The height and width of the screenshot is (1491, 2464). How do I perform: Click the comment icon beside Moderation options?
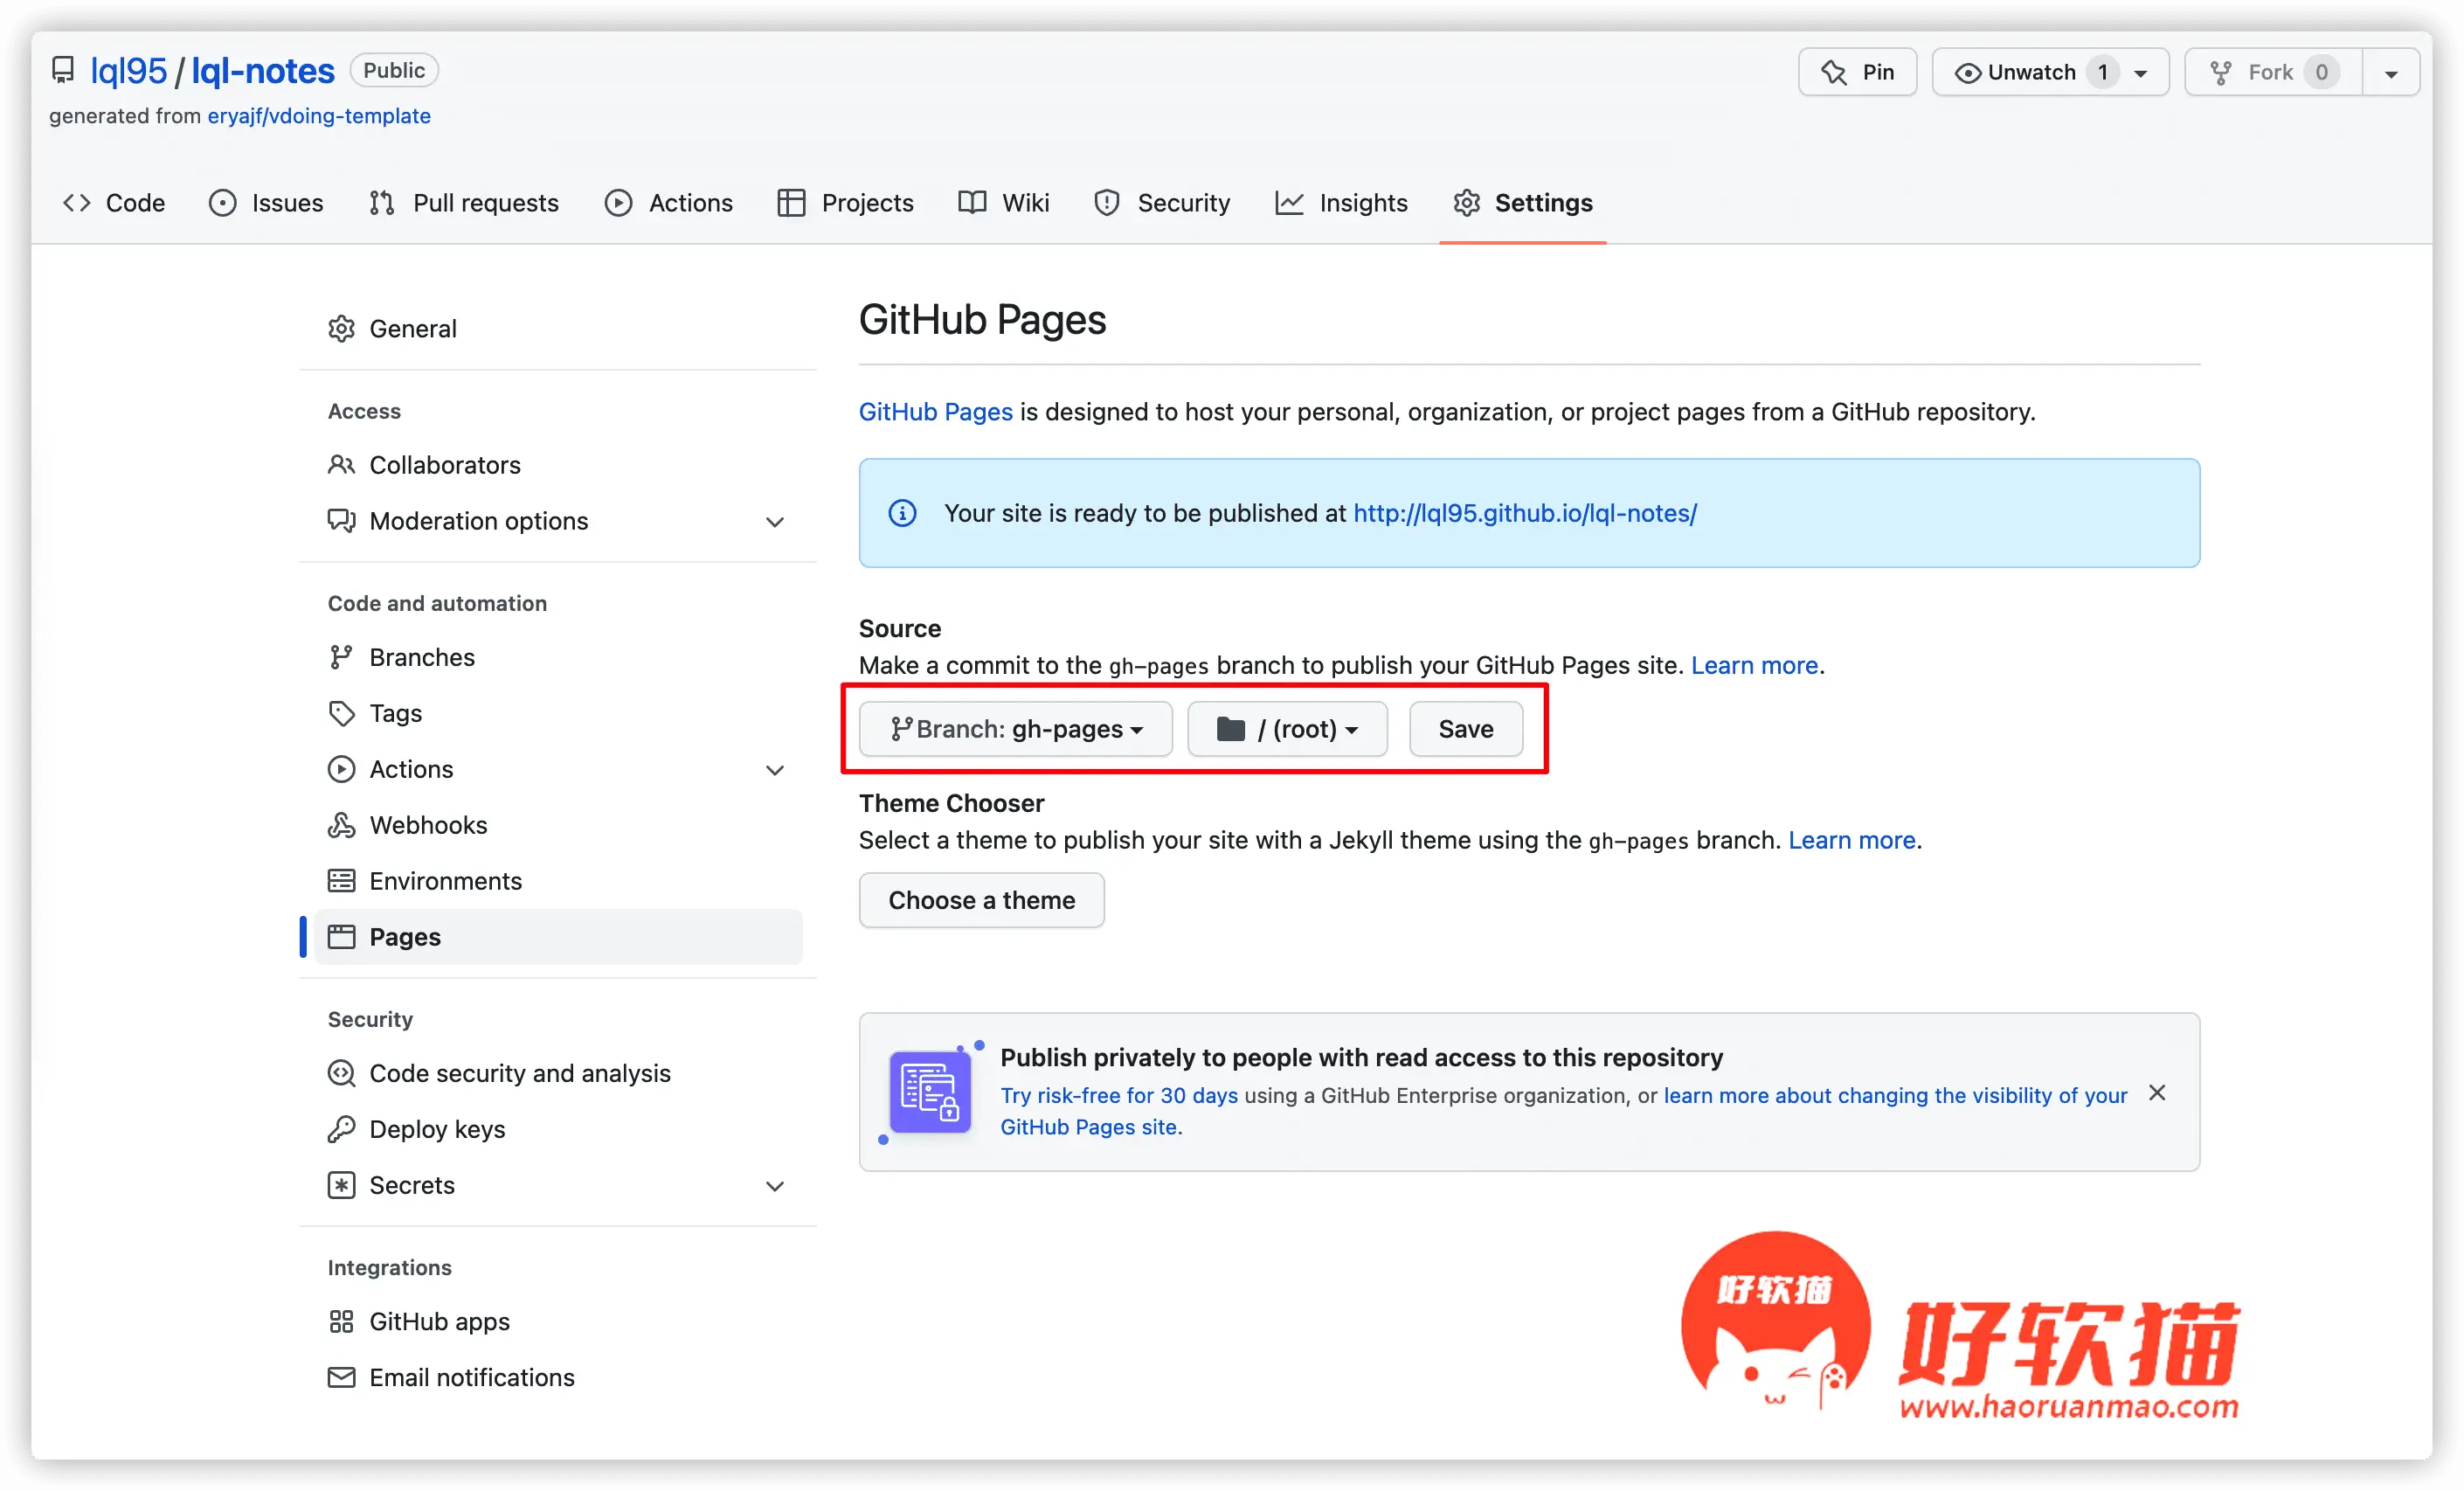coord(342,521)
